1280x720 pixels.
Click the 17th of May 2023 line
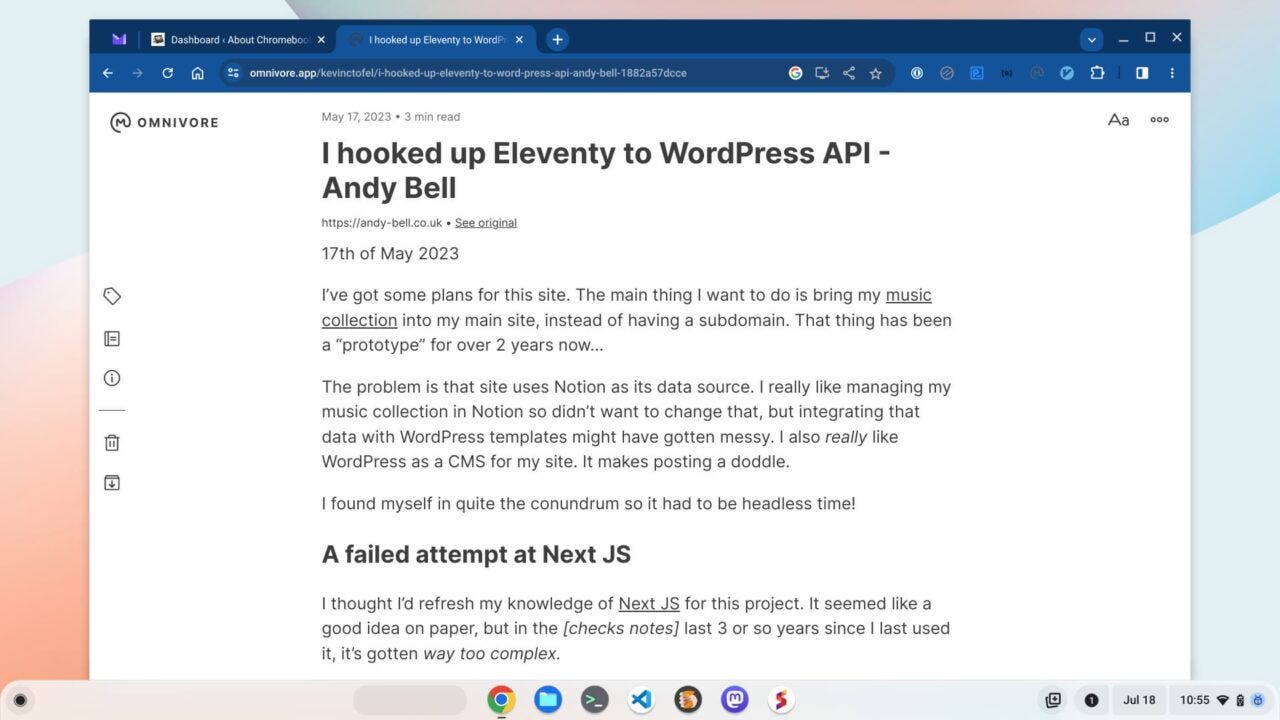(390, 253)
